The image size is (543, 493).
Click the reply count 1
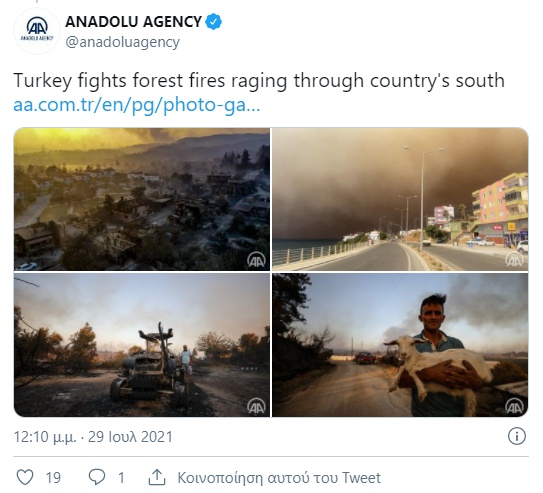coord(121,478)
